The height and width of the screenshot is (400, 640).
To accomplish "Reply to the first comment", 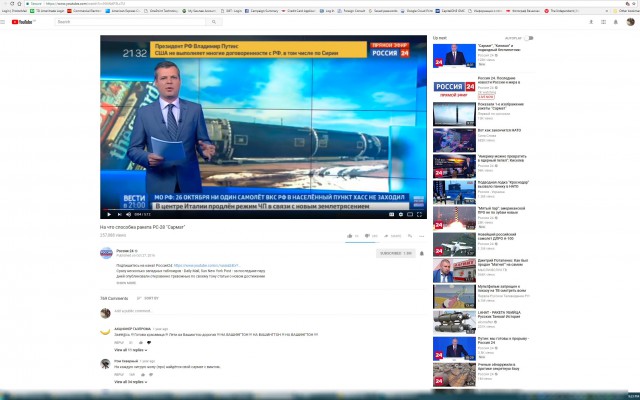I will click(x=119, y=342).
